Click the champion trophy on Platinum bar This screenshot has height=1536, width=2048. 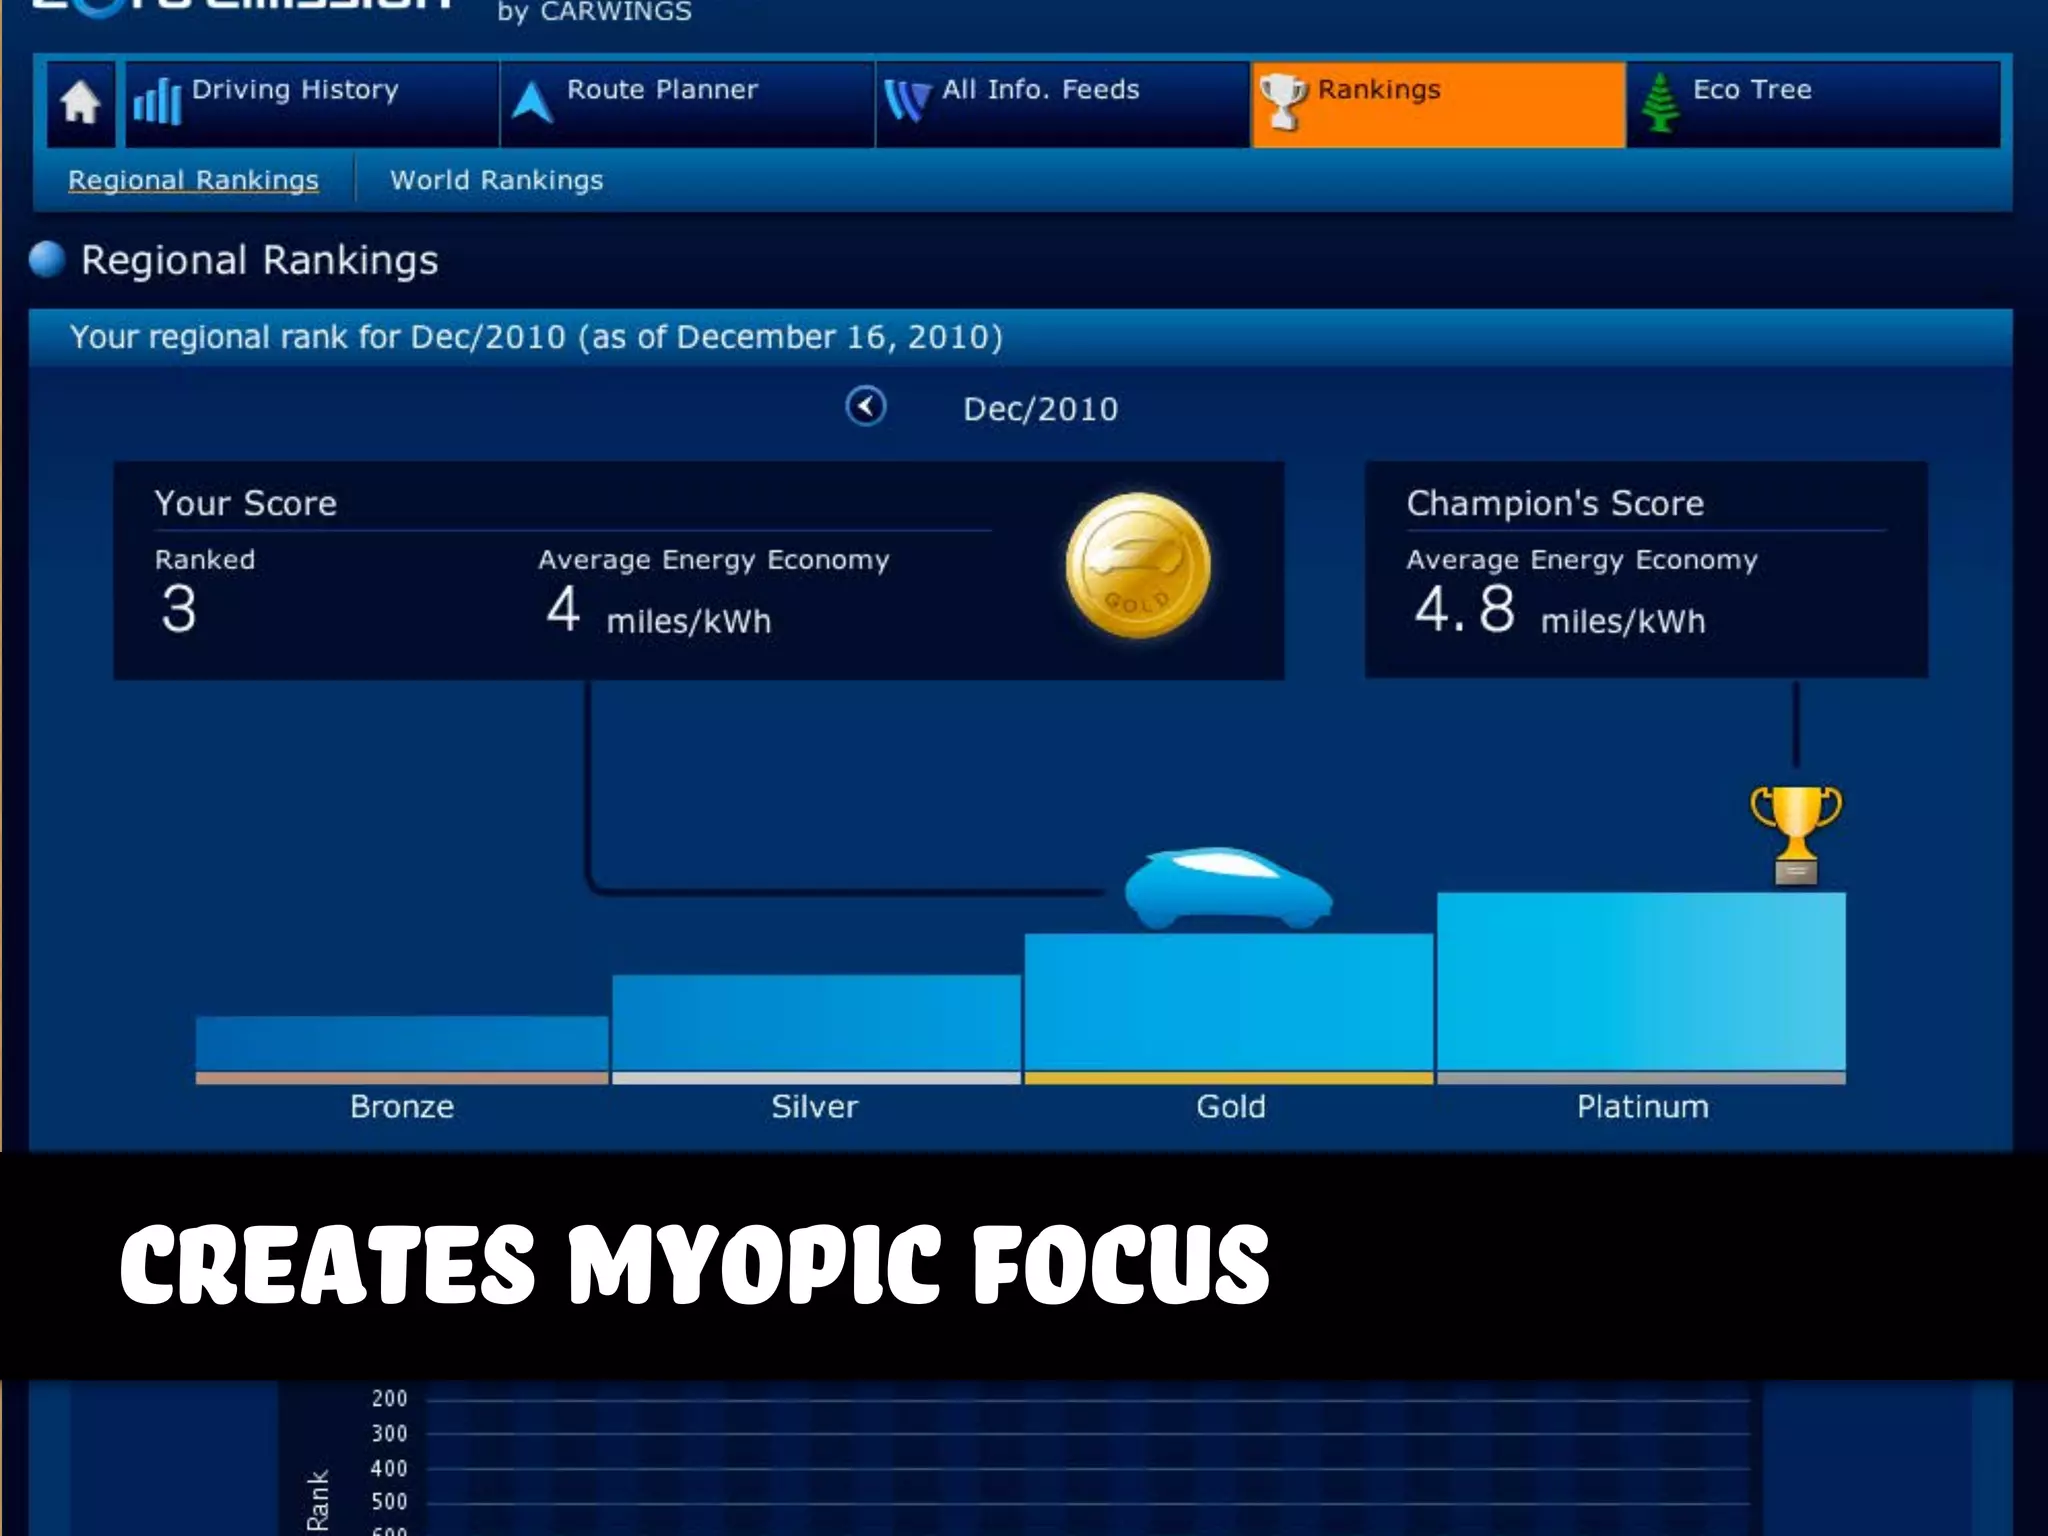1796,836
